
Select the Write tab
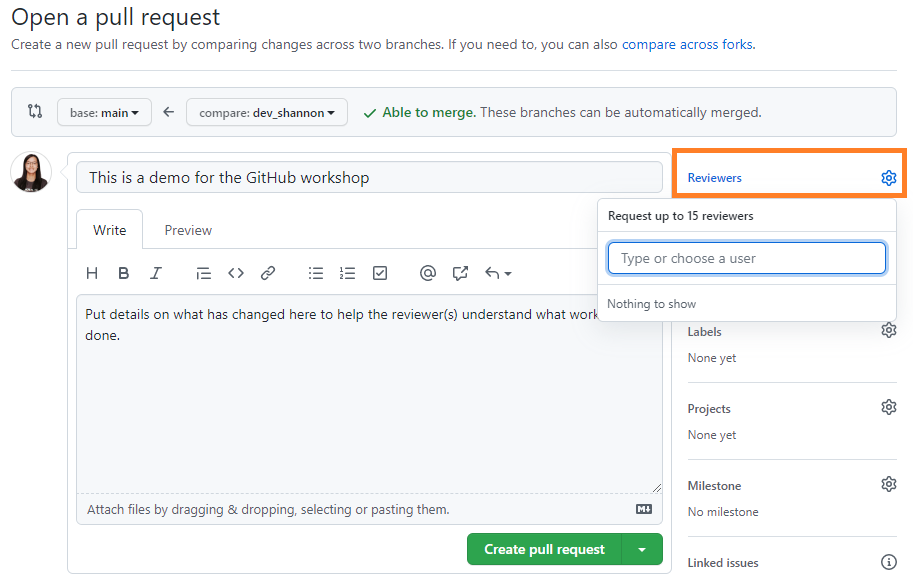(x=110, y=230)
